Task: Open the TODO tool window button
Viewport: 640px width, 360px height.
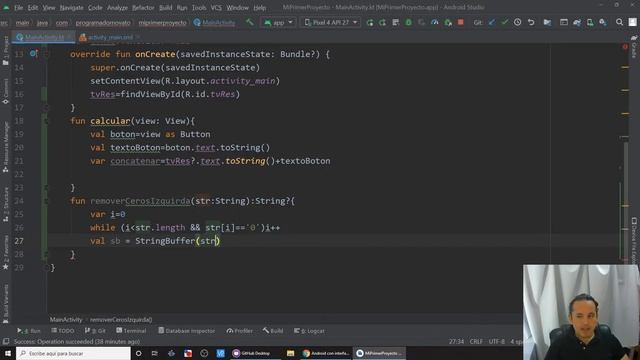Action: tap(62, 331)
